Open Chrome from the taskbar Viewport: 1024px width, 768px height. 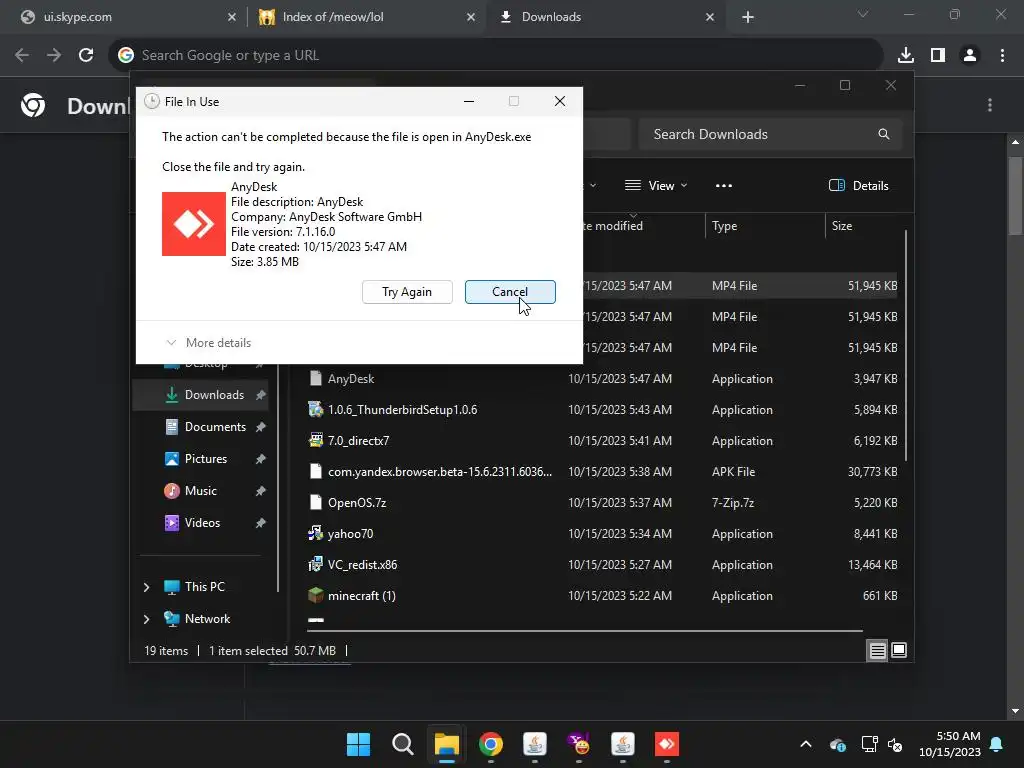coord(490,744)
